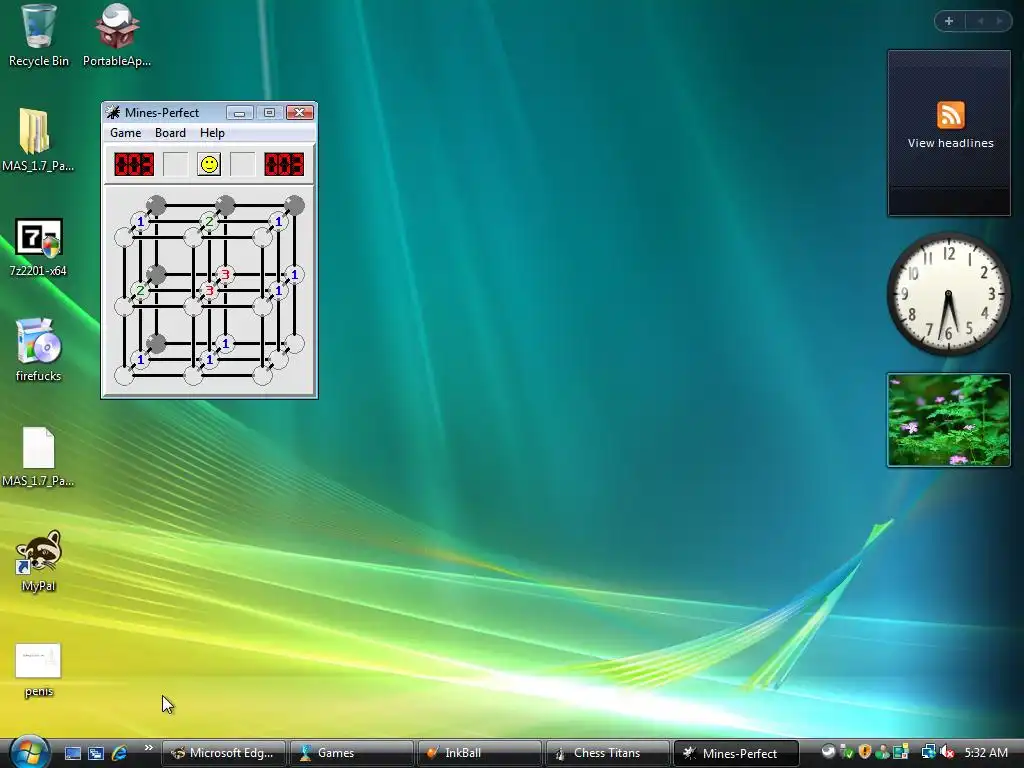
Task: Select the Recycle Bin desktop icon
Action: (39, 36)
